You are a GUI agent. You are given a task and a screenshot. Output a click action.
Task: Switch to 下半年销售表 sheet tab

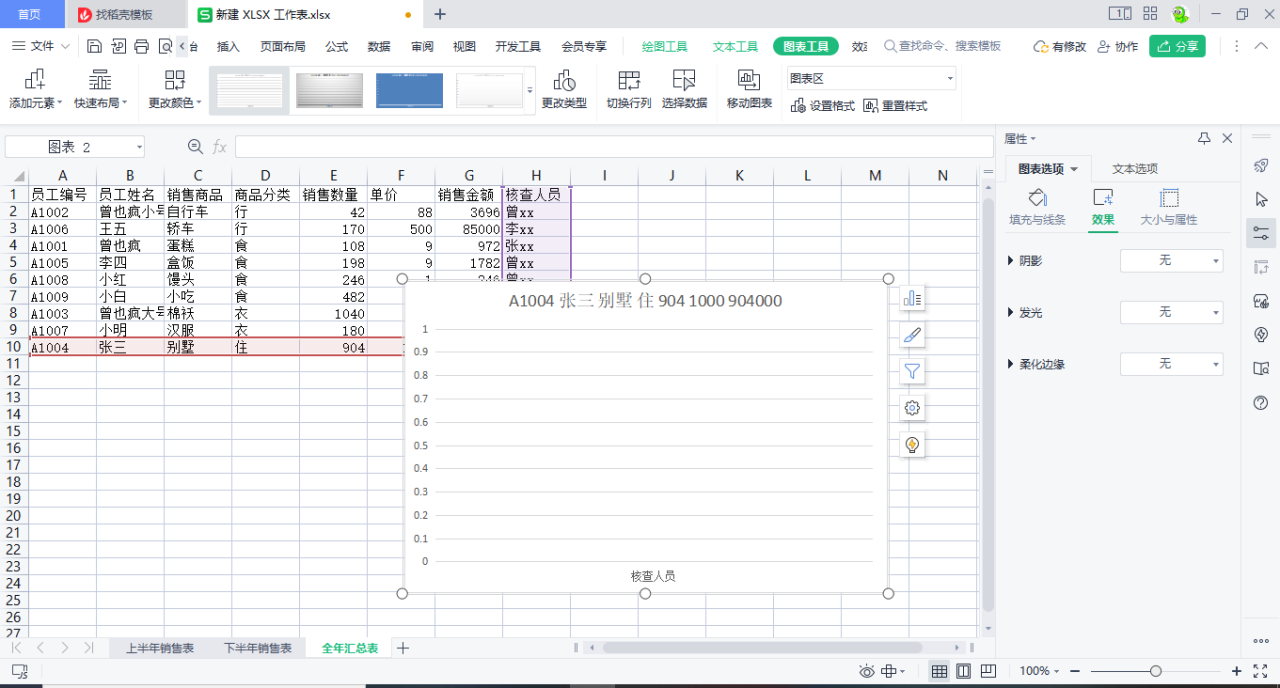(258, 648)
